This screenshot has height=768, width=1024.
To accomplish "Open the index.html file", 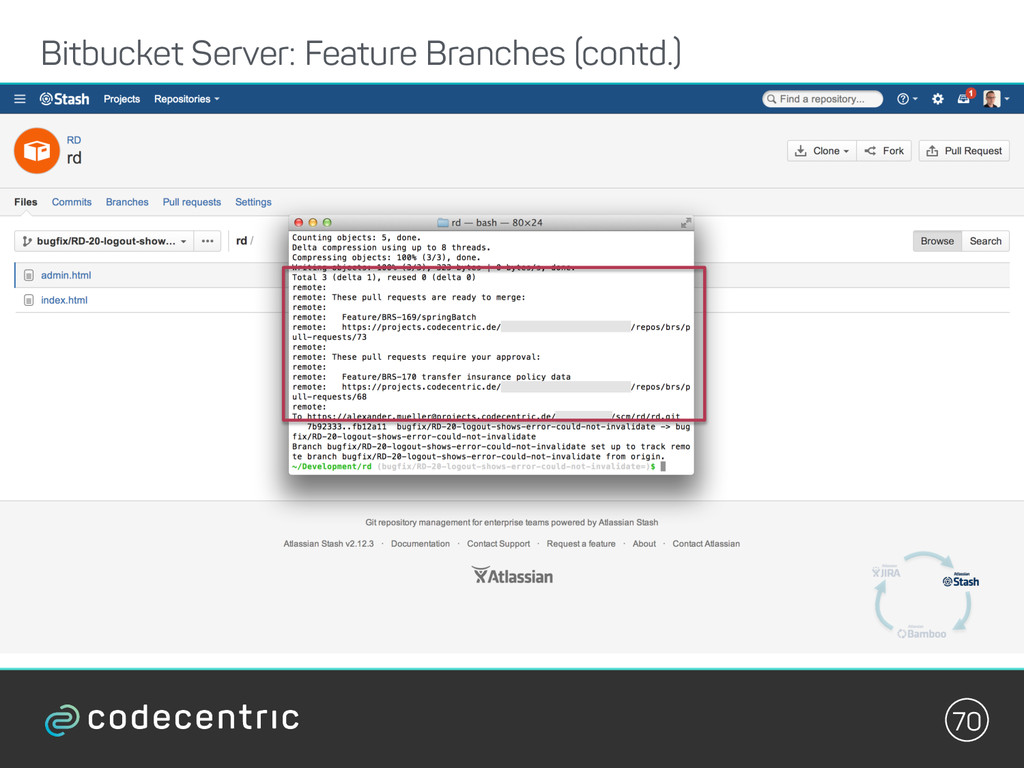I will tap(64, 300).
